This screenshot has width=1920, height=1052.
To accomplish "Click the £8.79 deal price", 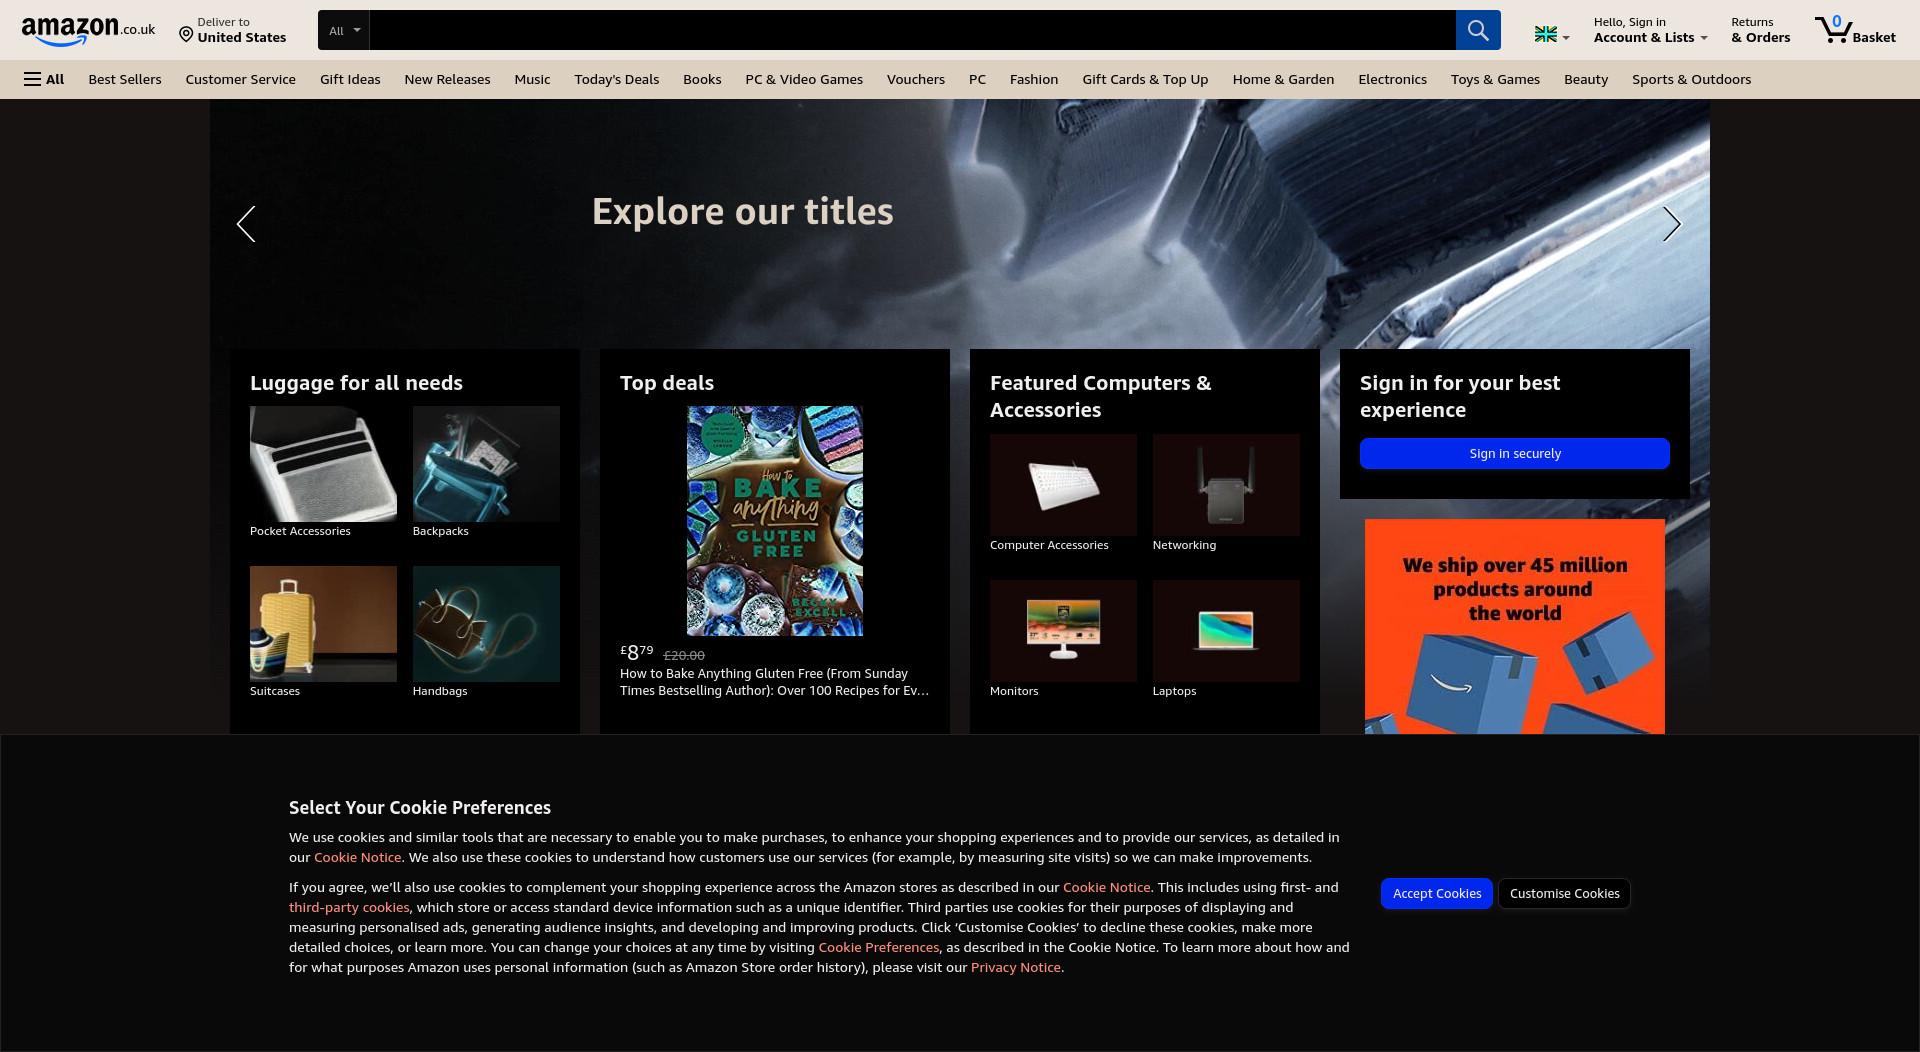I will pos(637,652).
